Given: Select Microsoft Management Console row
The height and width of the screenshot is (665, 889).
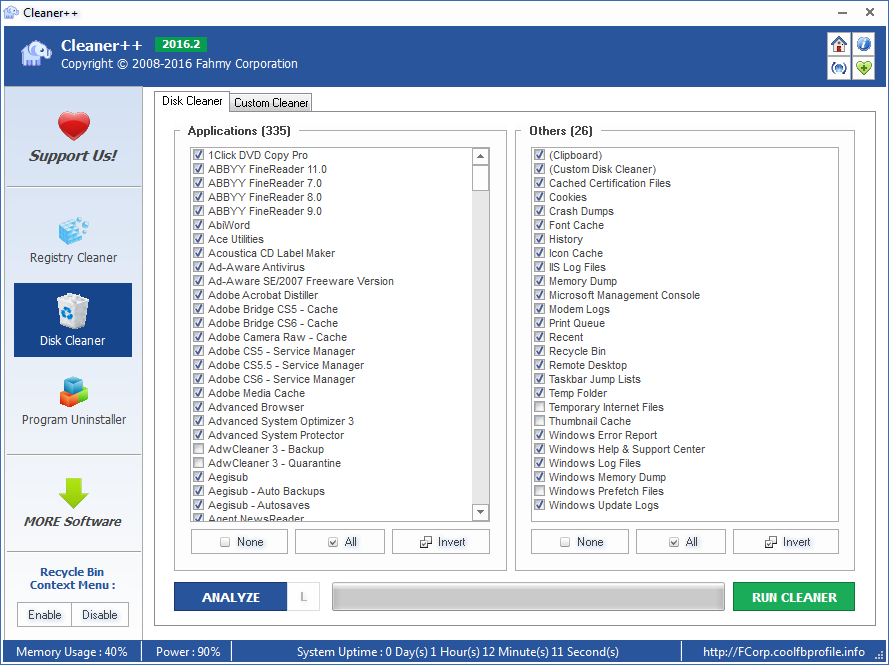Looking at the screenshot, I should point(624,295).
